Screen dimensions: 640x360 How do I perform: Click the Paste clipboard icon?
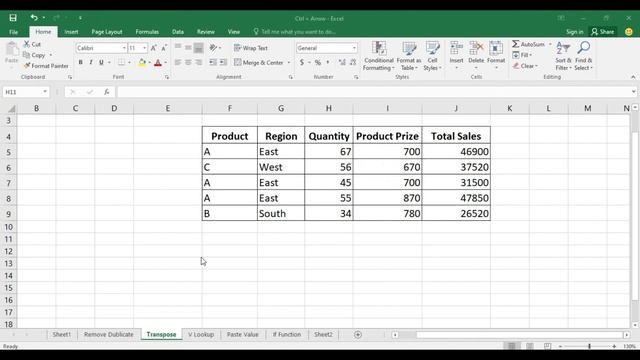point(12,50)
